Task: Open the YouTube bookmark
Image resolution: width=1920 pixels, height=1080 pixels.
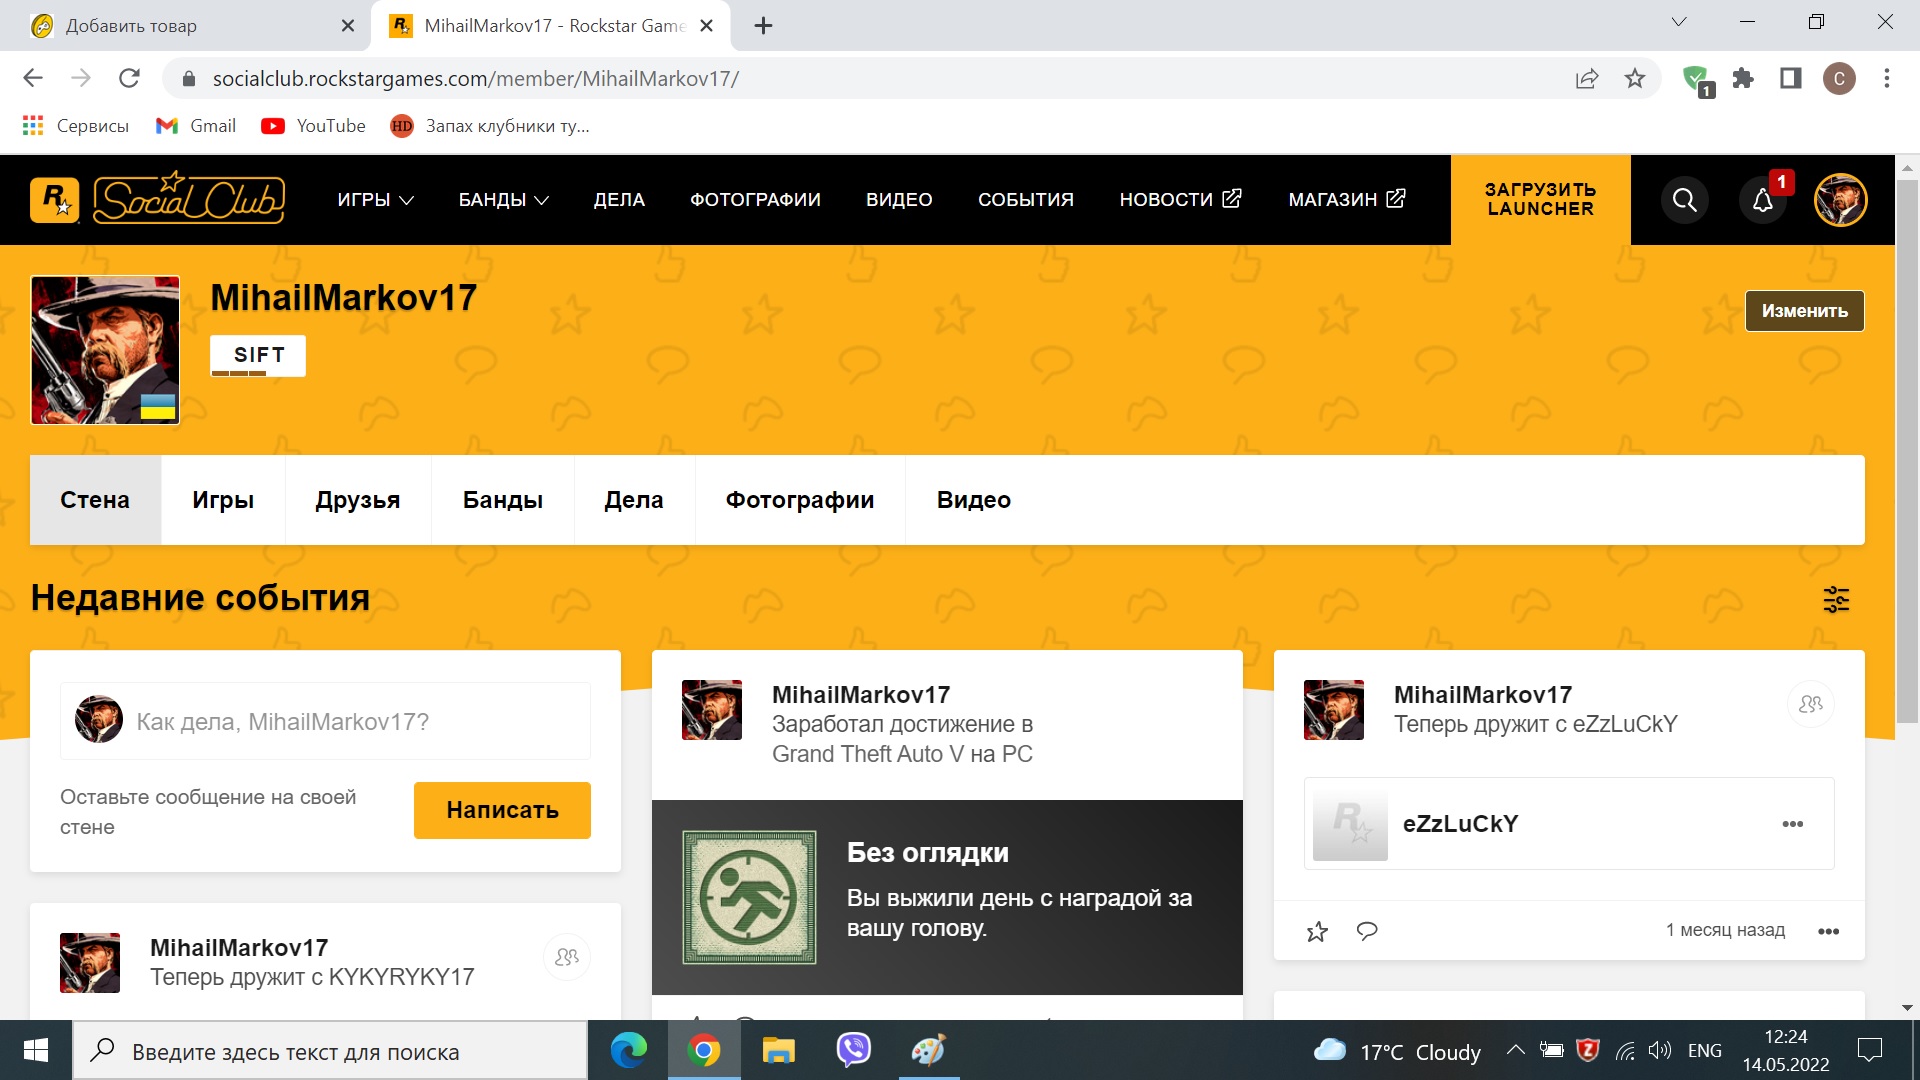Action: pyautogui.click(x=313, y=125)
